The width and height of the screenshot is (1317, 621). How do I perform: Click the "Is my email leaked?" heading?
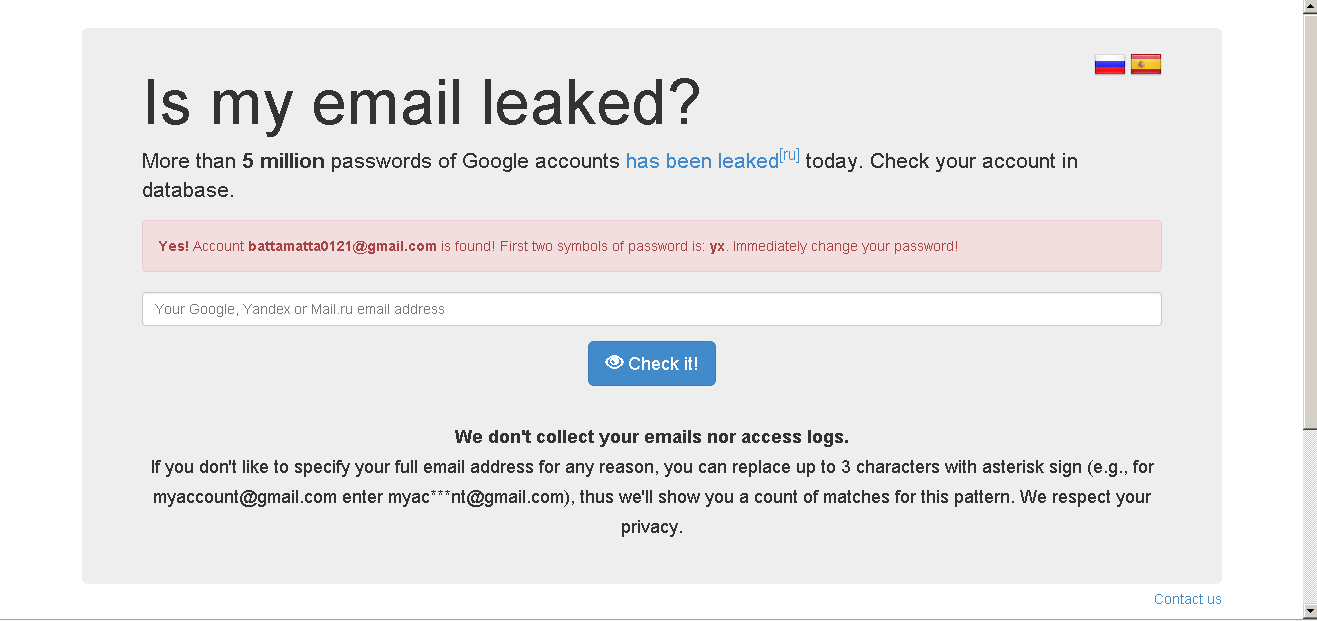(422, 102)
